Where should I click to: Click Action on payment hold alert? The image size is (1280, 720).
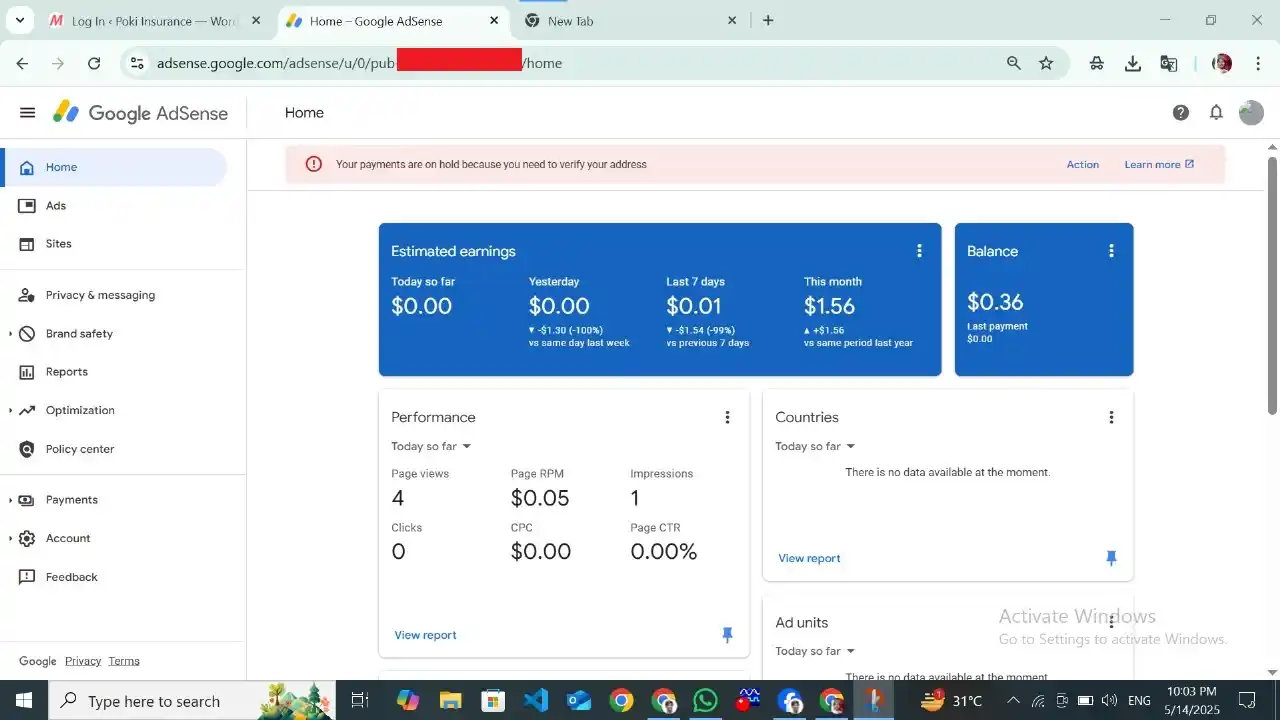(x=1082, y=164)
